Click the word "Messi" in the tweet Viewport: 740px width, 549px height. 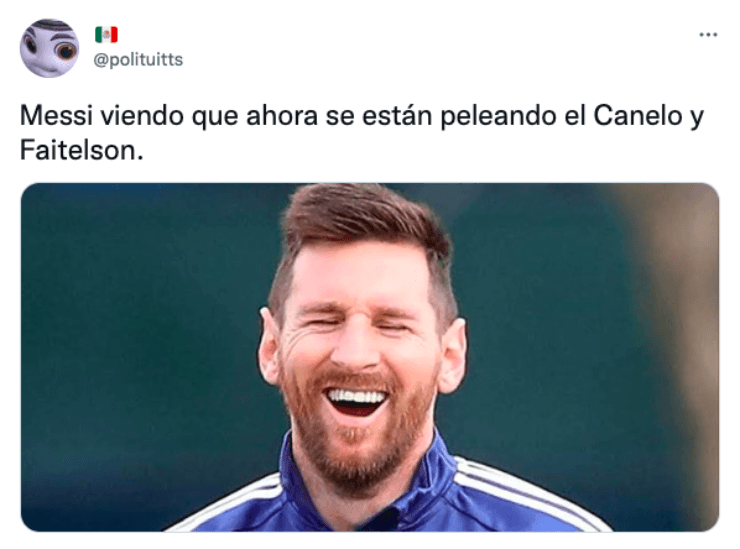point(56,115)
